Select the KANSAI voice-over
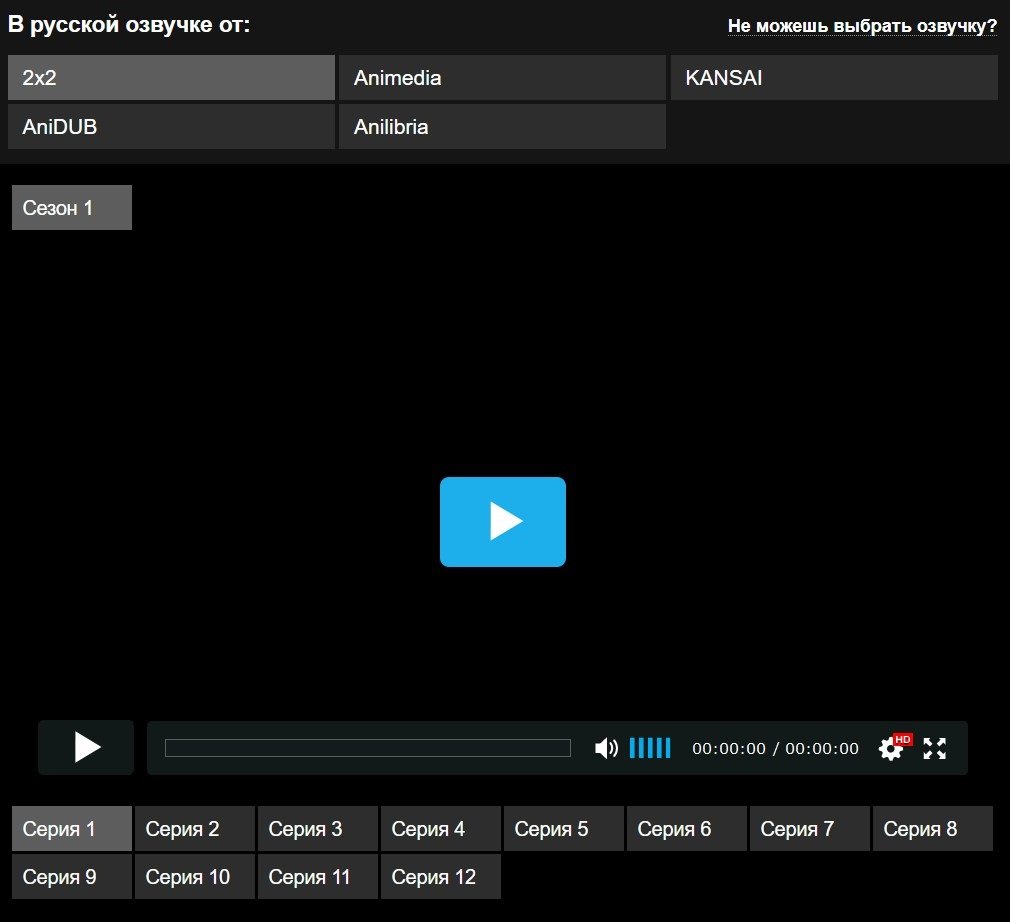Screen dimensions: 1010x922 click(x=834, y=77)
